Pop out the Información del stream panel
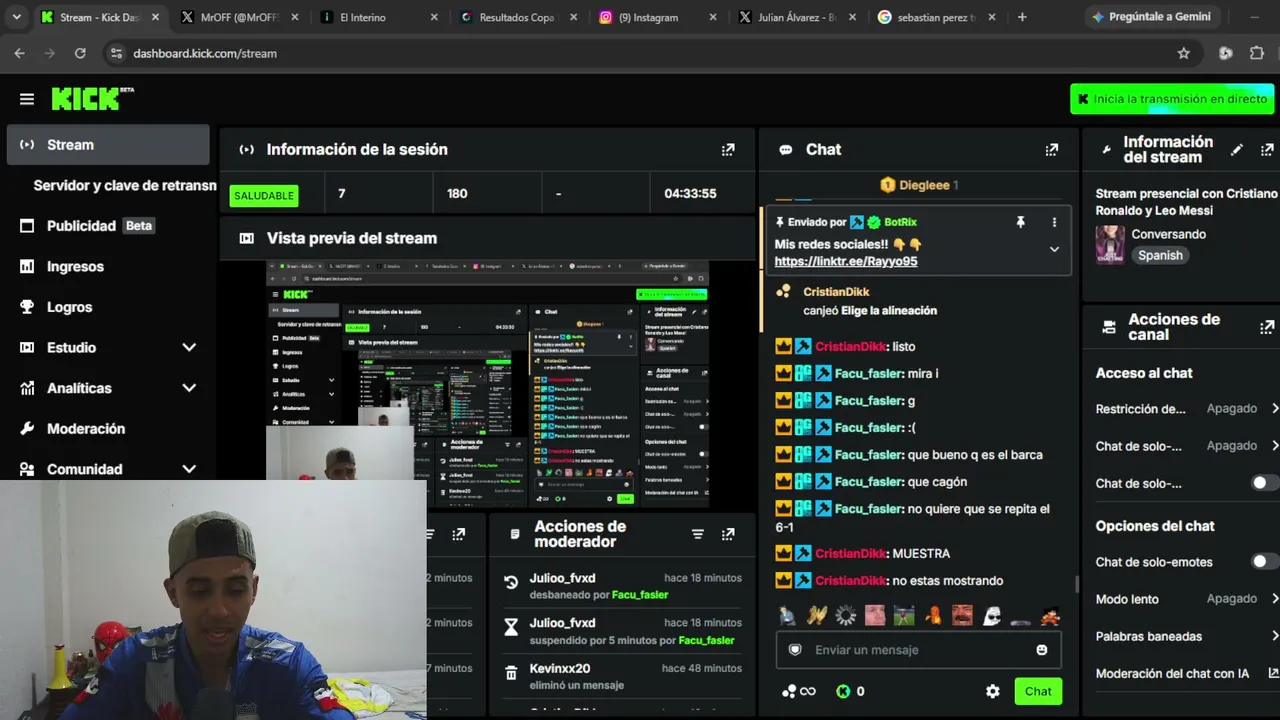 point(1267,149)
